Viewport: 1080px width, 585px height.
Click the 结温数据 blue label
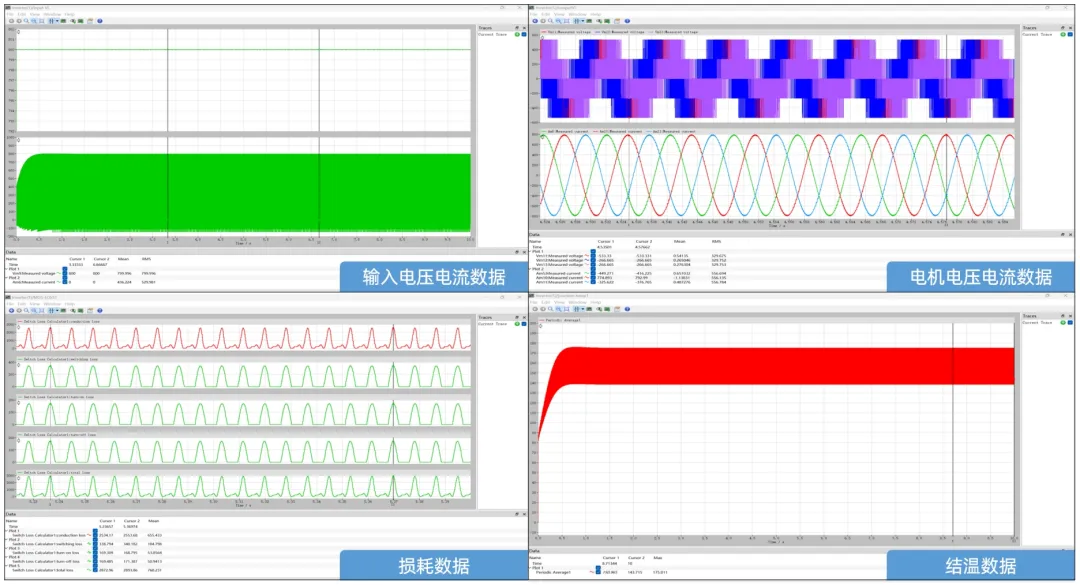980,566
